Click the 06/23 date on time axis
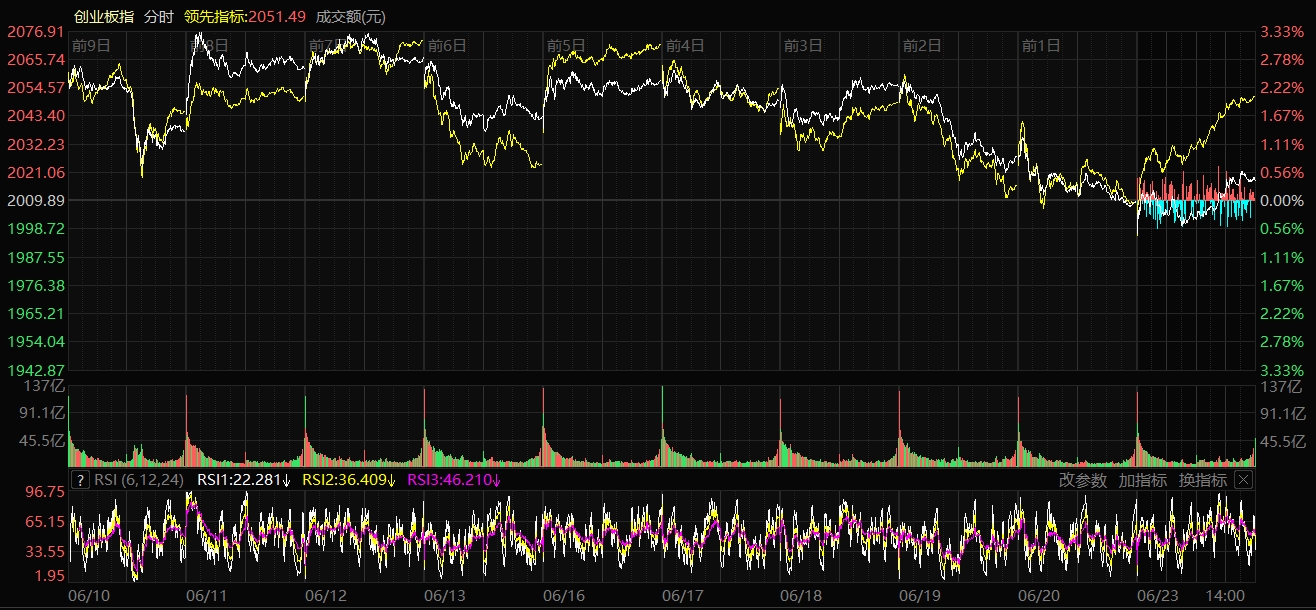 coord(1158,595)
